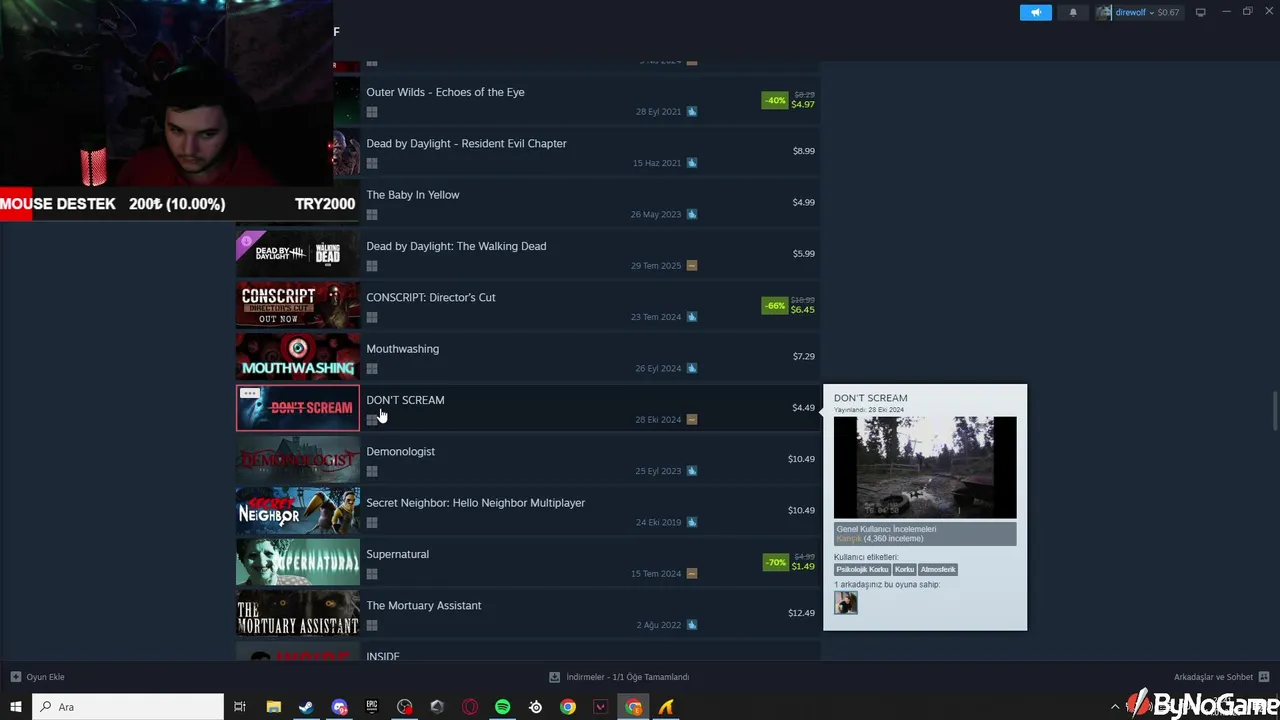Enter Big Picture mode via monitor icon
The height and width of the screenshot is (720, 1280).
click(1201, 12)
